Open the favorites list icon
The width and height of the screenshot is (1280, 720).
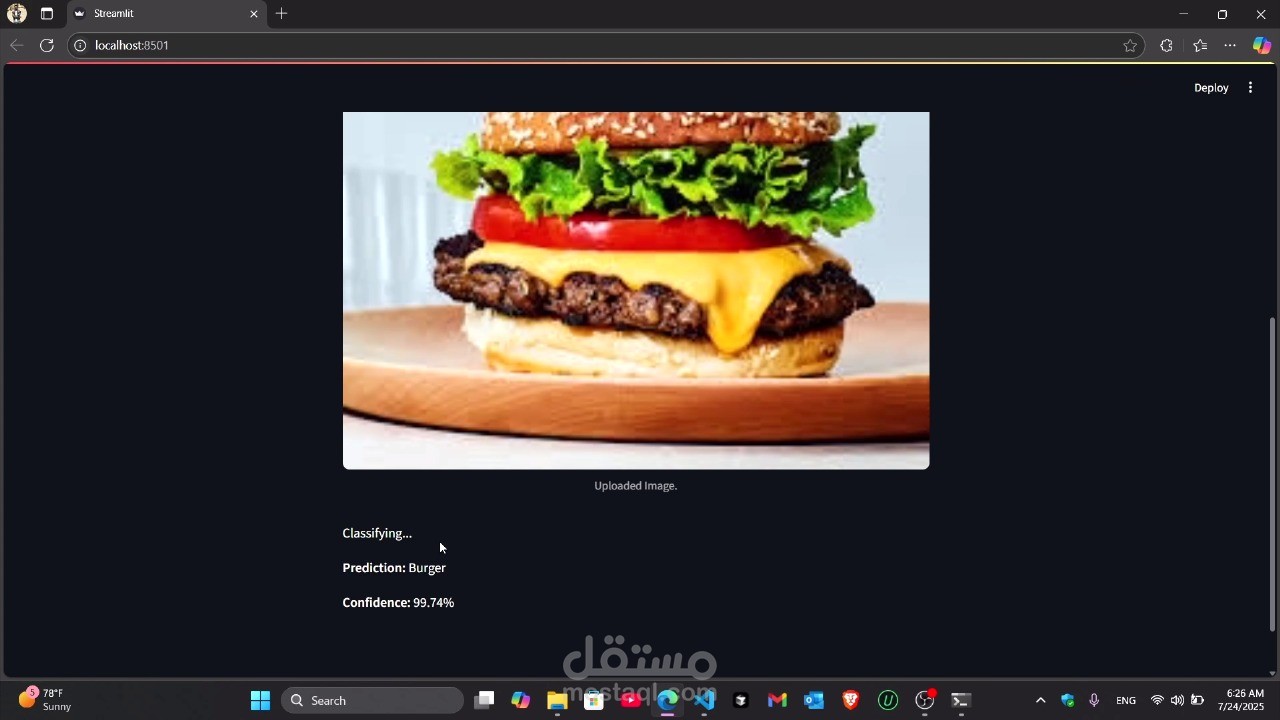(x=1200, y=45)
